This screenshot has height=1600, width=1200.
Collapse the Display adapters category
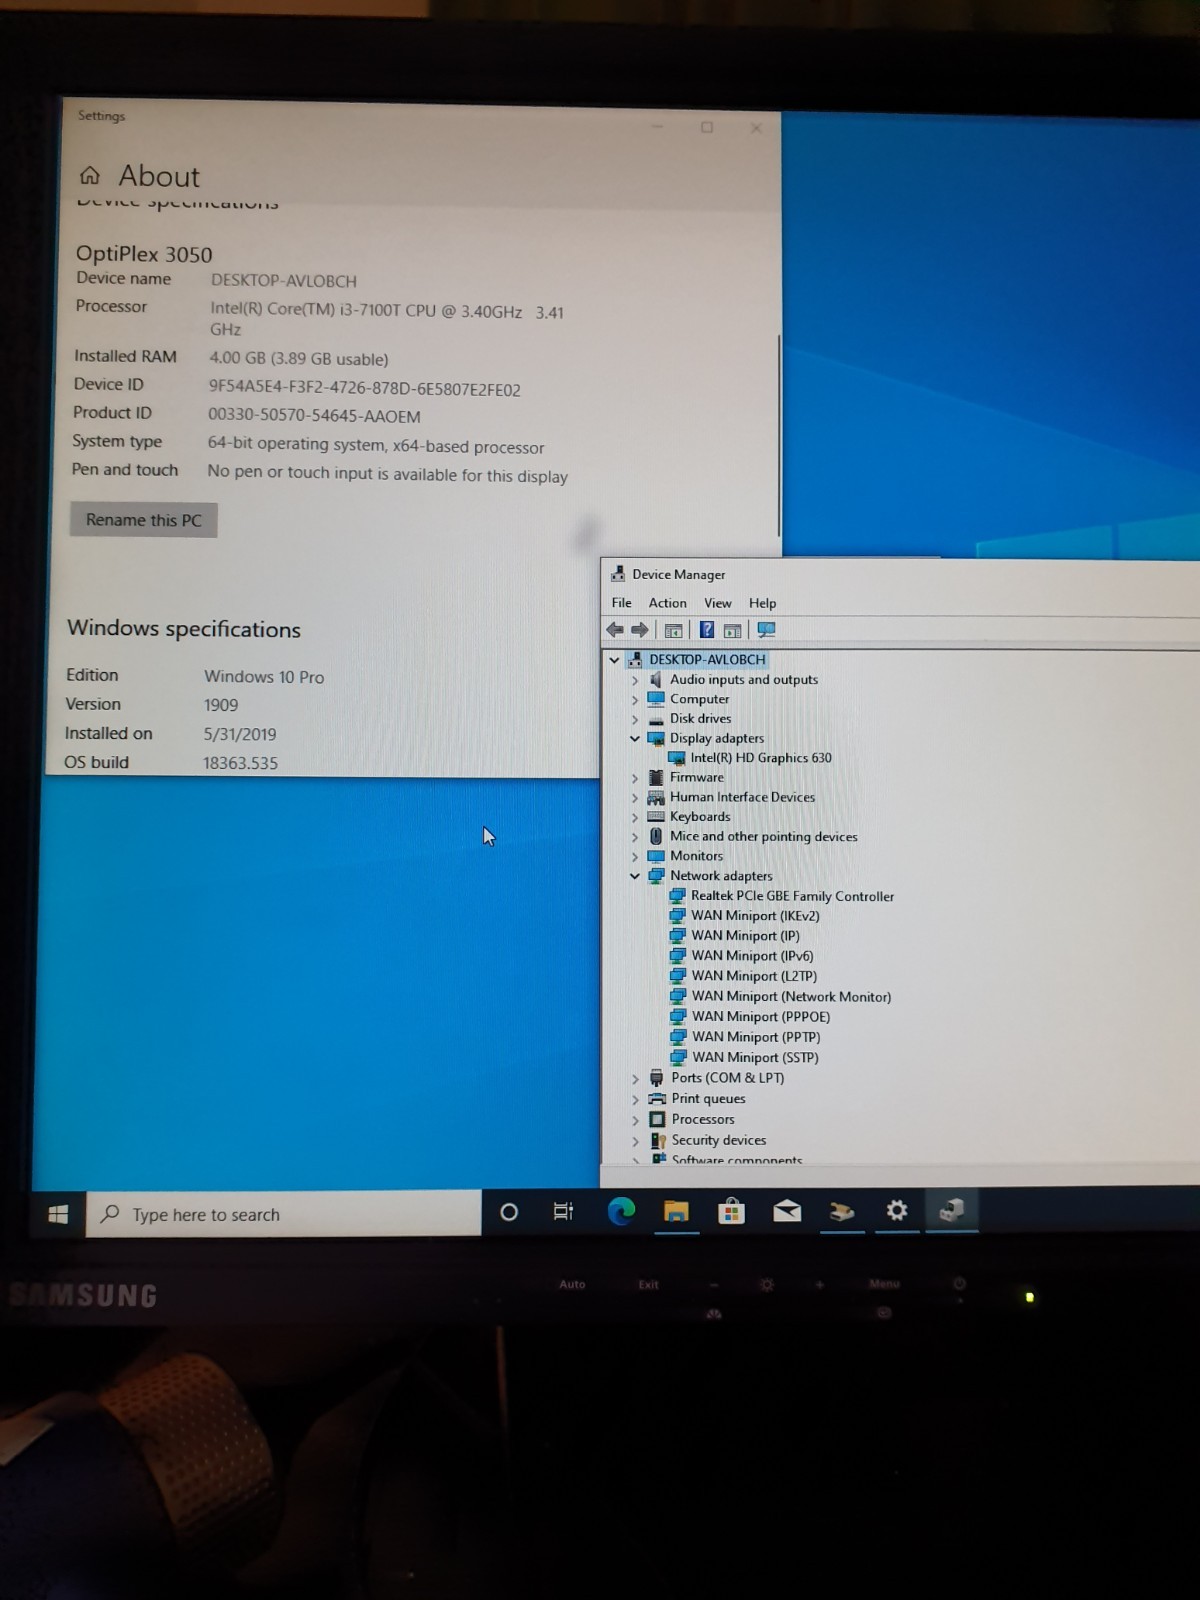coord(635,739)
